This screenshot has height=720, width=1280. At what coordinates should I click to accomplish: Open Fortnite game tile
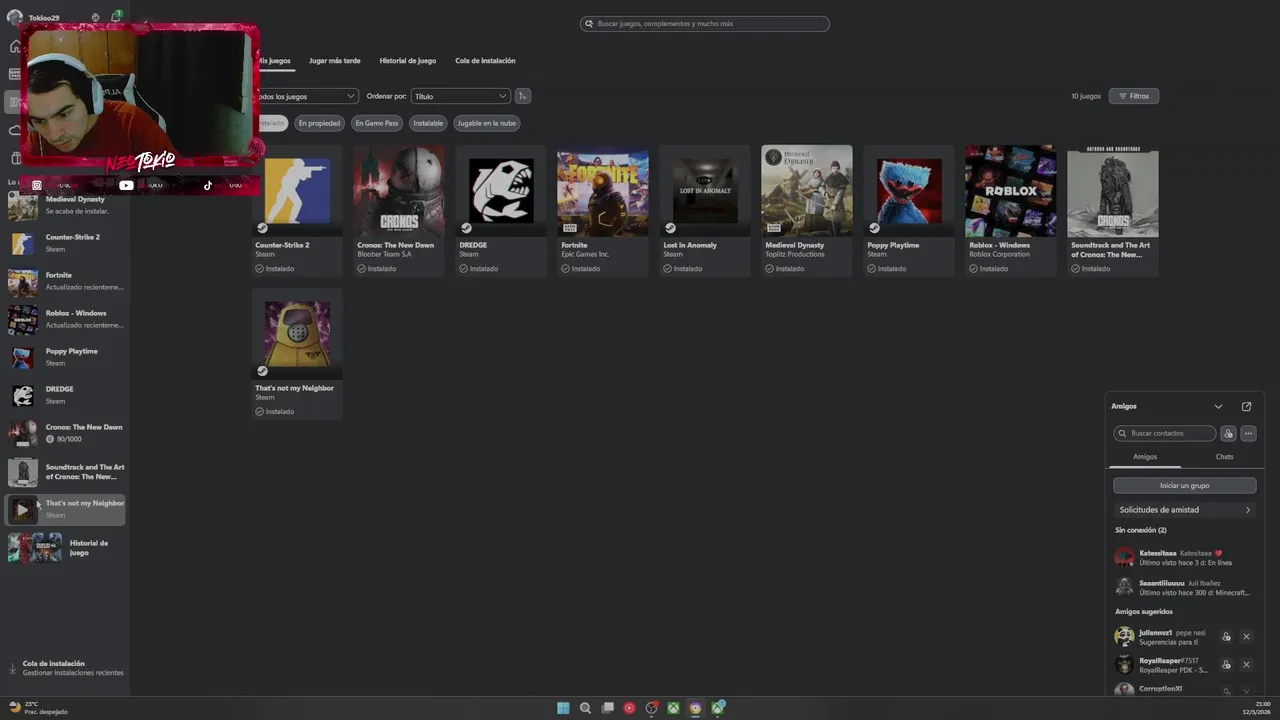pyautogui.click(x=603, y=211)
